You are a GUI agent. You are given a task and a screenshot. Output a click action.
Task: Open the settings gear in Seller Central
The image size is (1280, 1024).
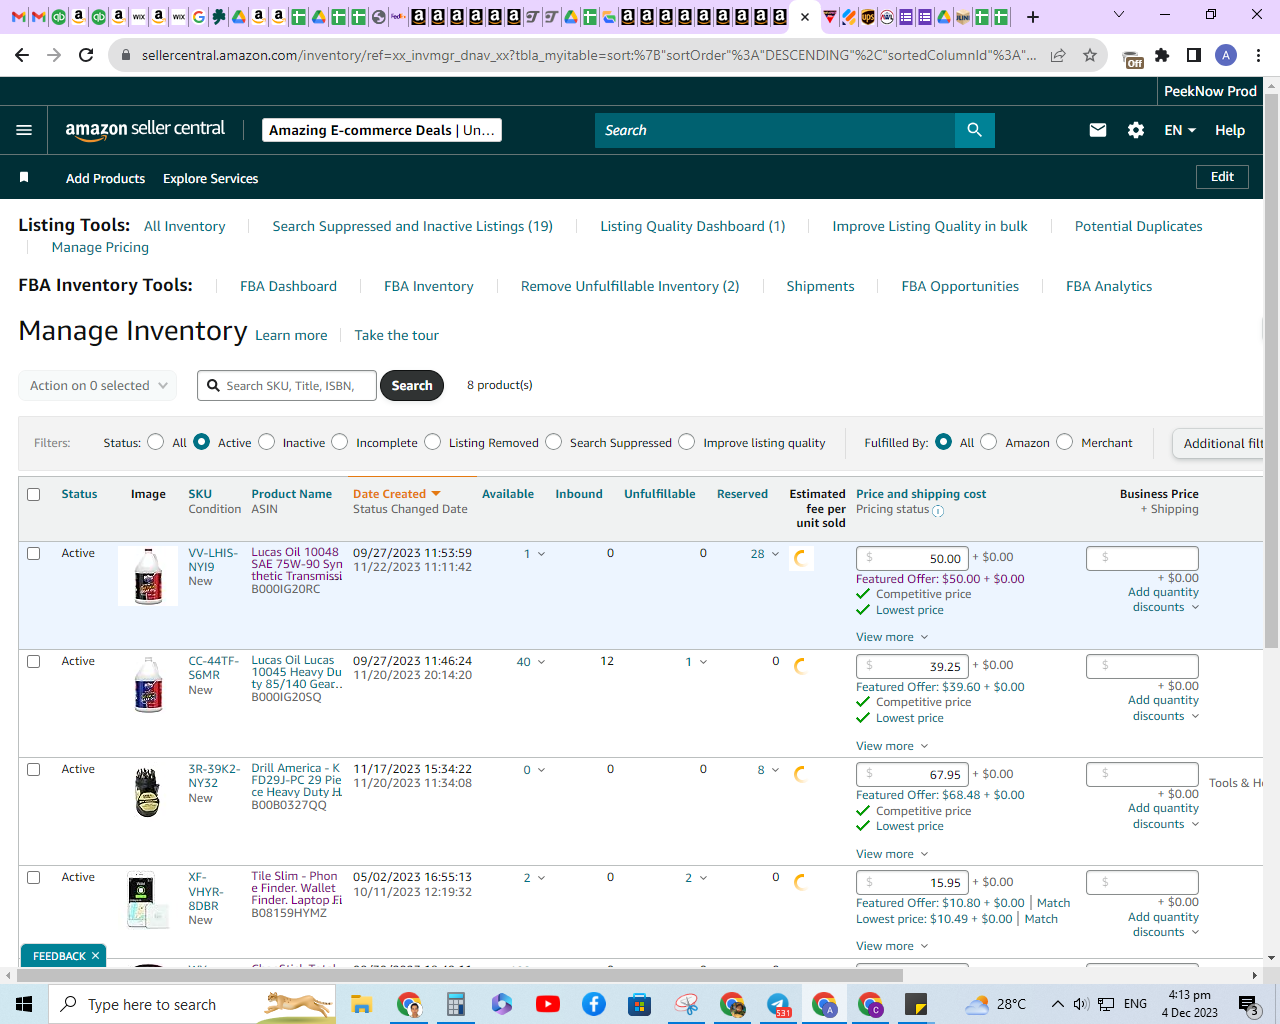click(1136, 130)
